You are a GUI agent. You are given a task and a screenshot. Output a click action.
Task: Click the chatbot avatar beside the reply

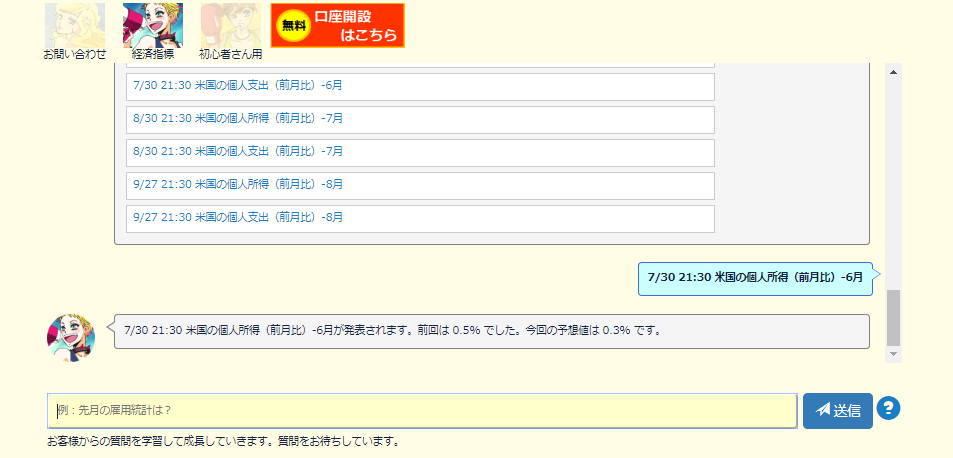tap(71, 336)
